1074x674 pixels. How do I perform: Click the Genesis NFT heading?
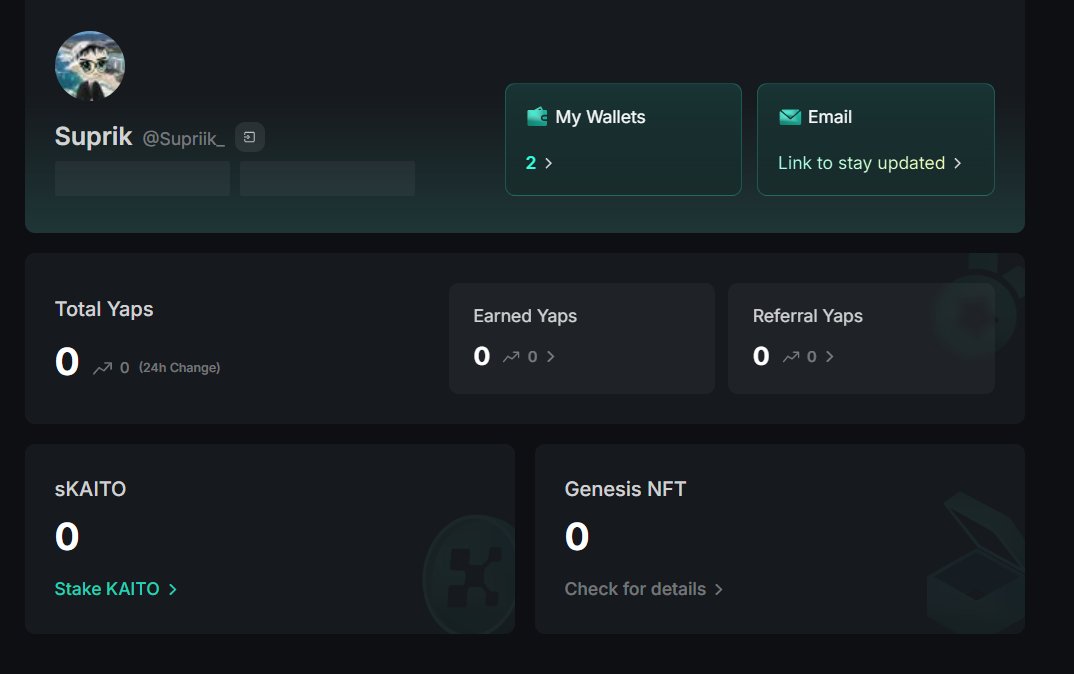(625, 489)
